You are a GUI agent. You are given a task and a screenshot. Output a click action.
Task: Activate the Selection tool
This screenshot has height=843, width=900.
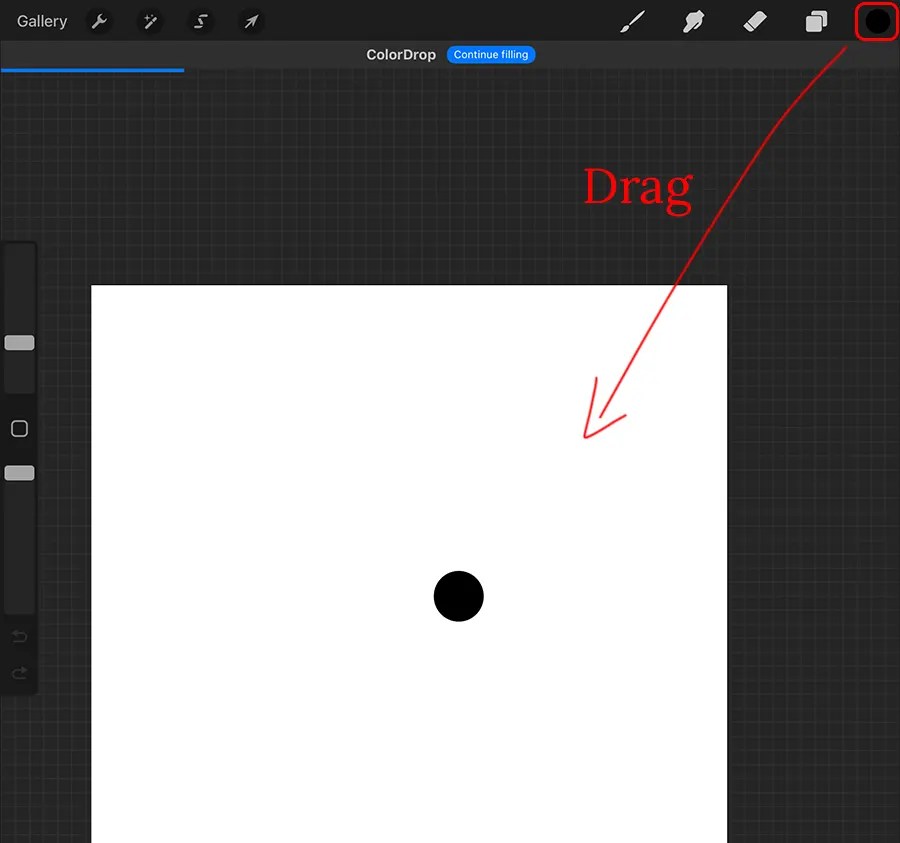(x=200, y=21)
